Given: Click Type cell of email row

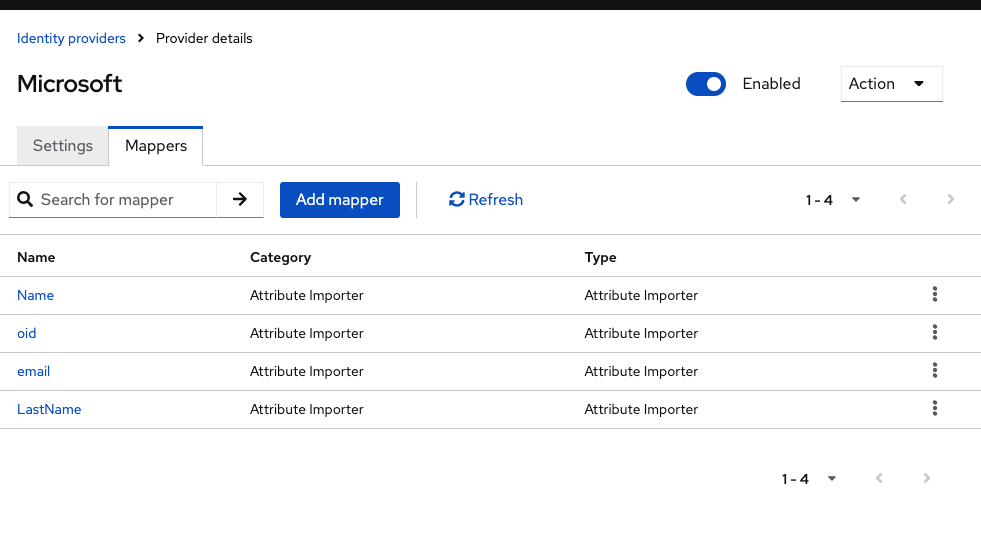Looking at the screenshot, I should coord(641,372).
